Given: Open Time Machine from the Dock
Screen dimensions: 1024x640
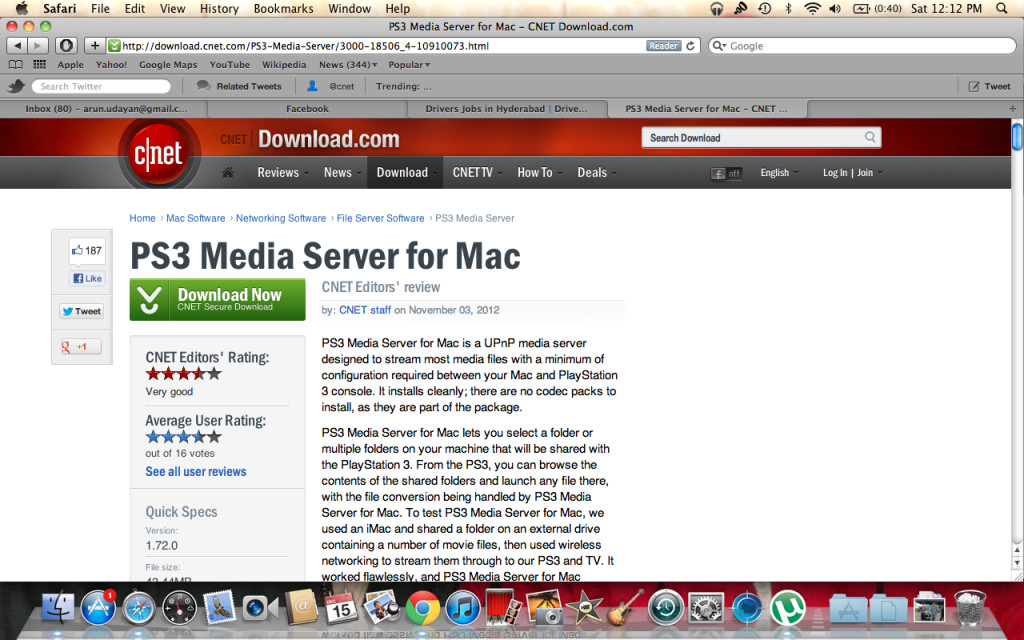Looking at the screenshot, I should [x=665, y=609].
